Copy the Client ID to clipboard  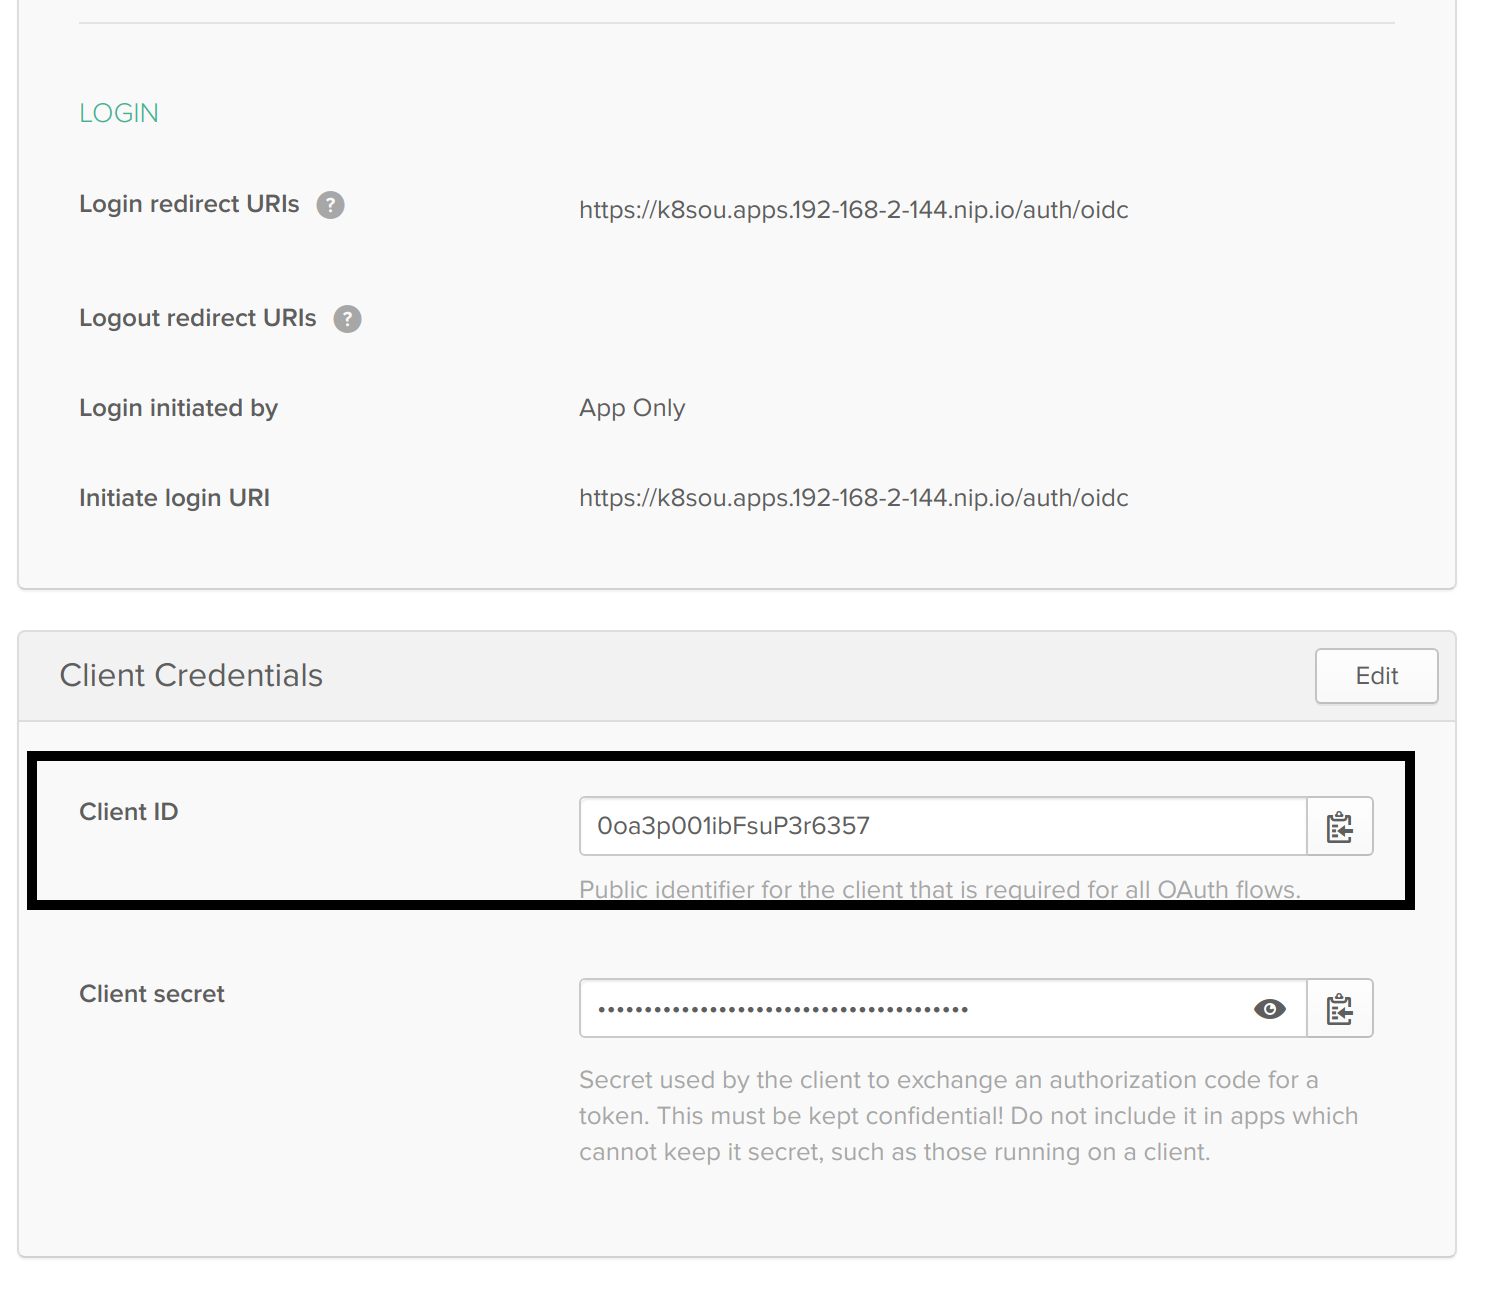click(x=1339, y=827)
